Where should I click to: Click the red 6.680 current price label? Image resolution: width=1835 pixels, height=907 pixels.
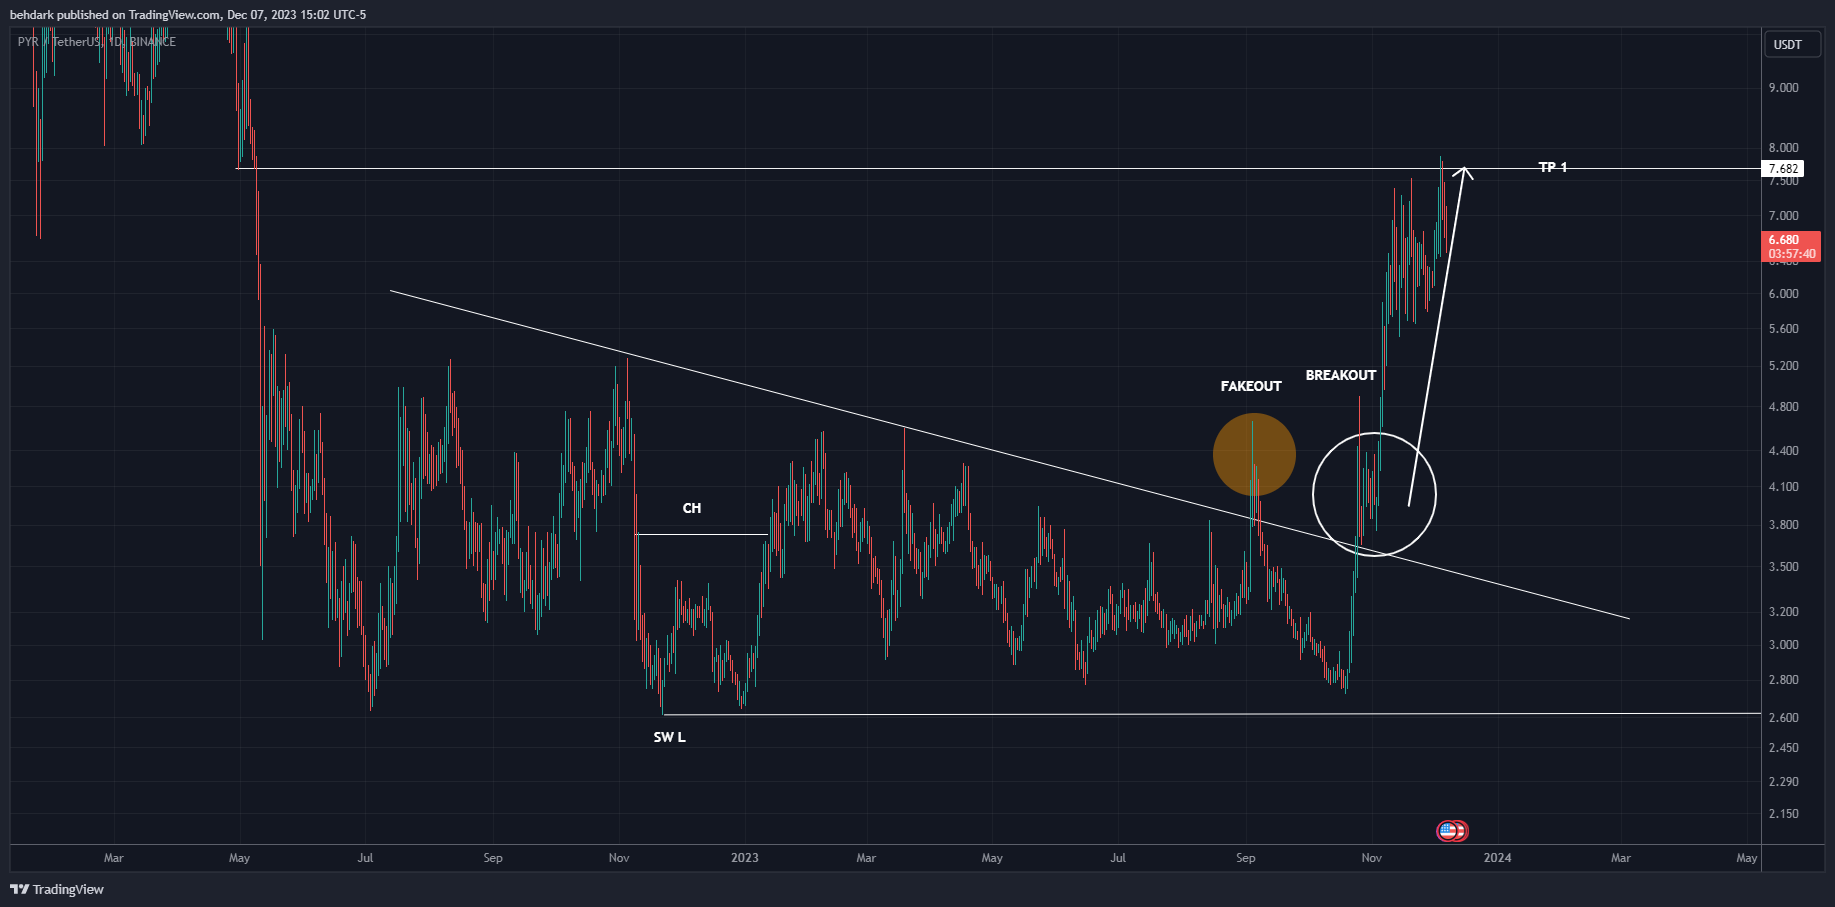click(x=1790, y=246)
